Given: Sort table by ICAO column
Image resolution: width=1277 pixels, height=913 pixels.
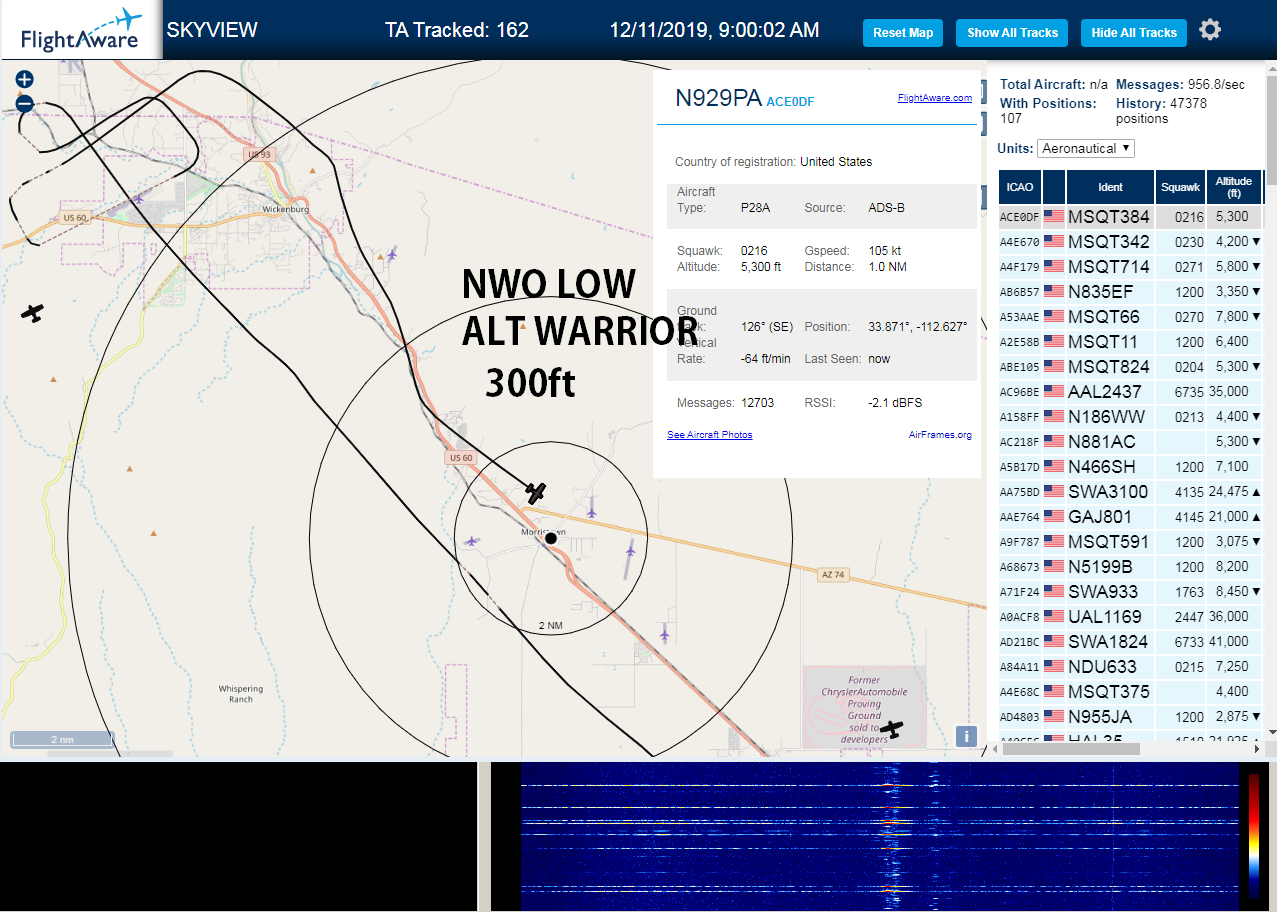Looking at the screenshot, I should click(x=1020, y=187).
